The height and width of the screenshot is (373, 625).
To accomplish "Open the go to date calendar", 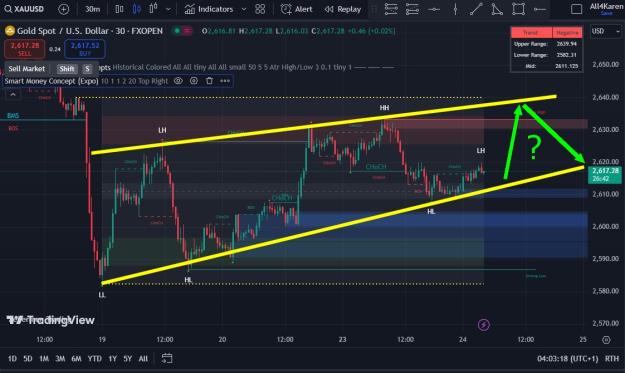I will coord(167,358).
